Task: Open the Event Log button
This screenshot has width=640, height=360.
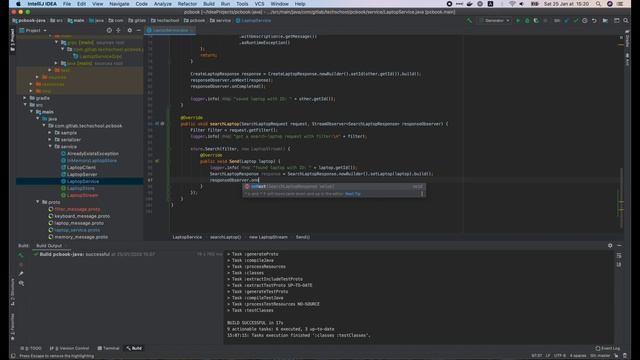Action: [x=608, y=348]
